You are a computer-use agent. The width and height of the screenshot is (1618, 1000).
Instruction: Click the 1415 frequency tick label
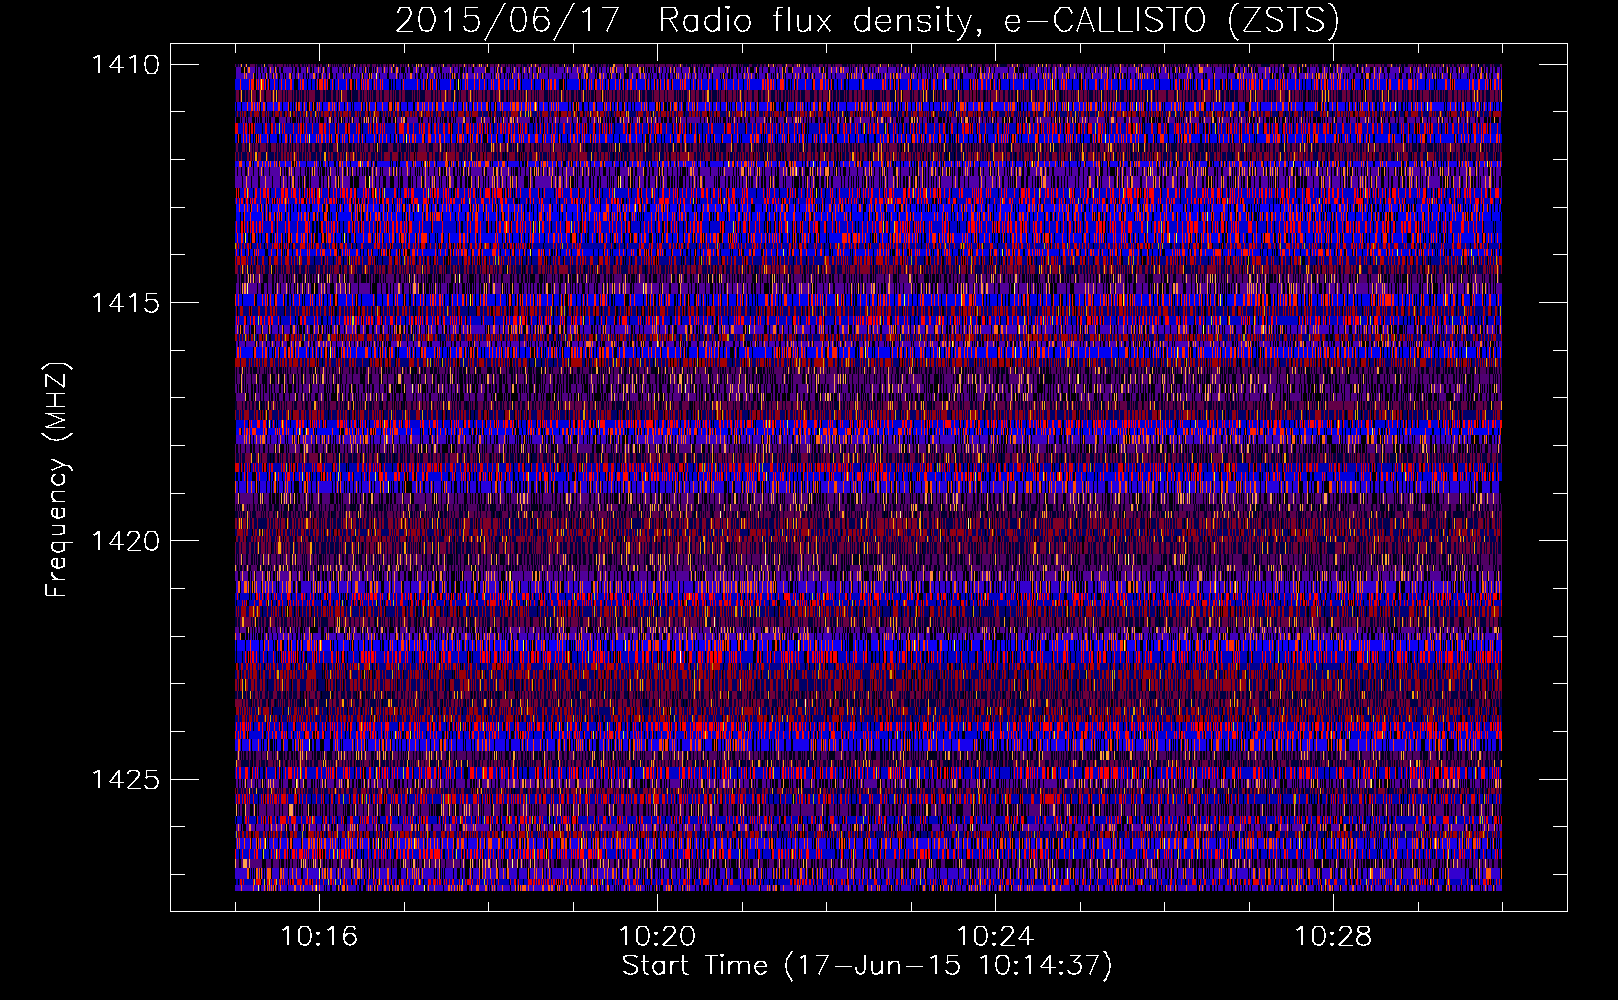[125, 303]
